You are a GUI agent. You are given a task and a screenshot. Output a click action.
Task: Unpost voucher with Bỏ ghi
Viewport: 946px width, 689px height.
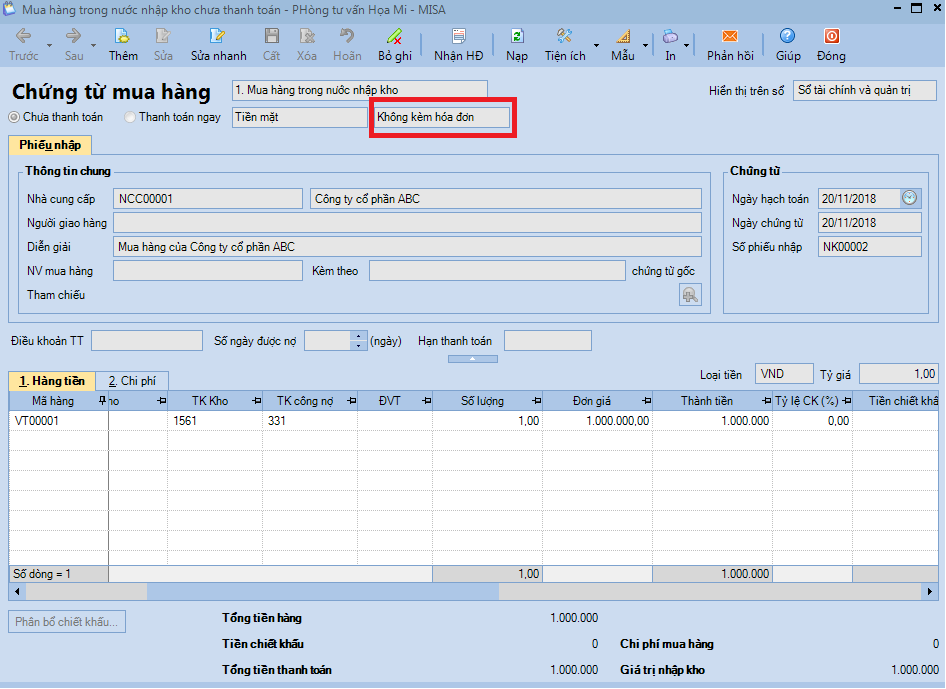395,45
